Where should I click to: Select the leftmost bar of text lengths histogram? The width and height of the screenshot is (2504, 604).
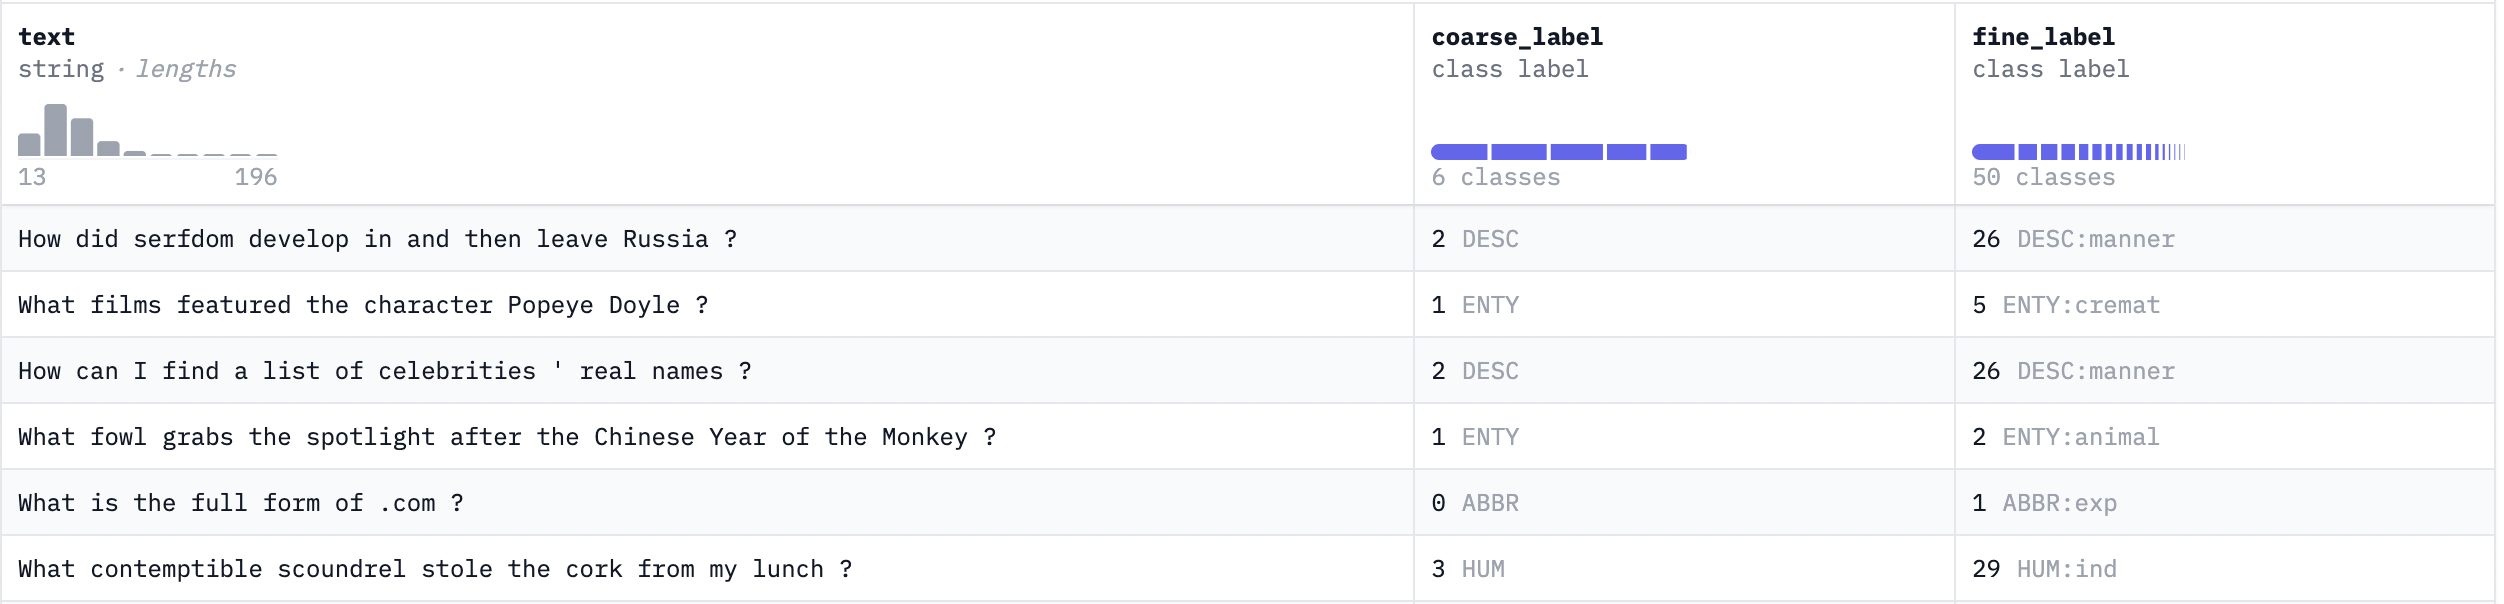(x=29, y=144)
